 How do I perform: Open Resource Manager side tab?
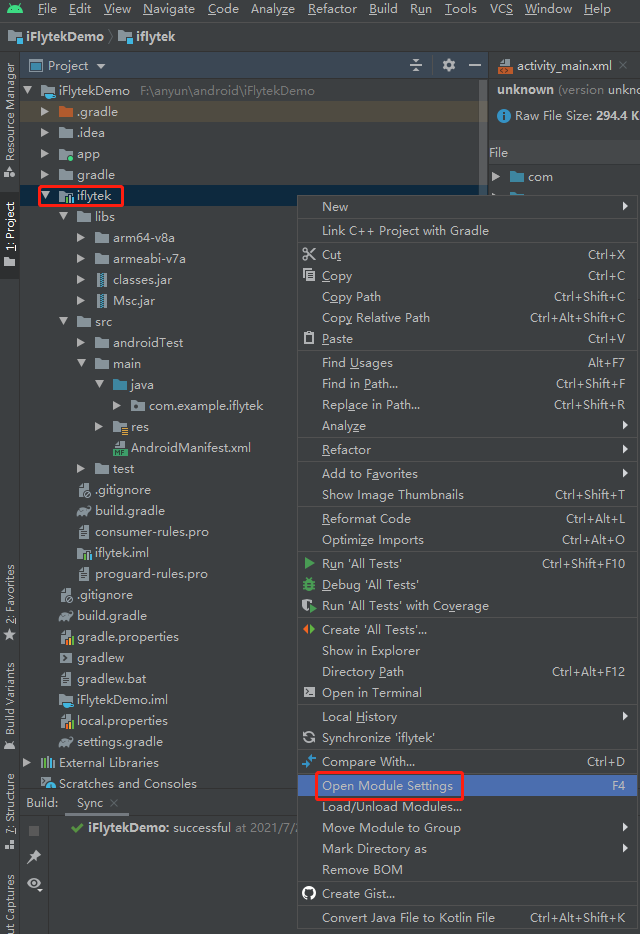coord(10,119)
